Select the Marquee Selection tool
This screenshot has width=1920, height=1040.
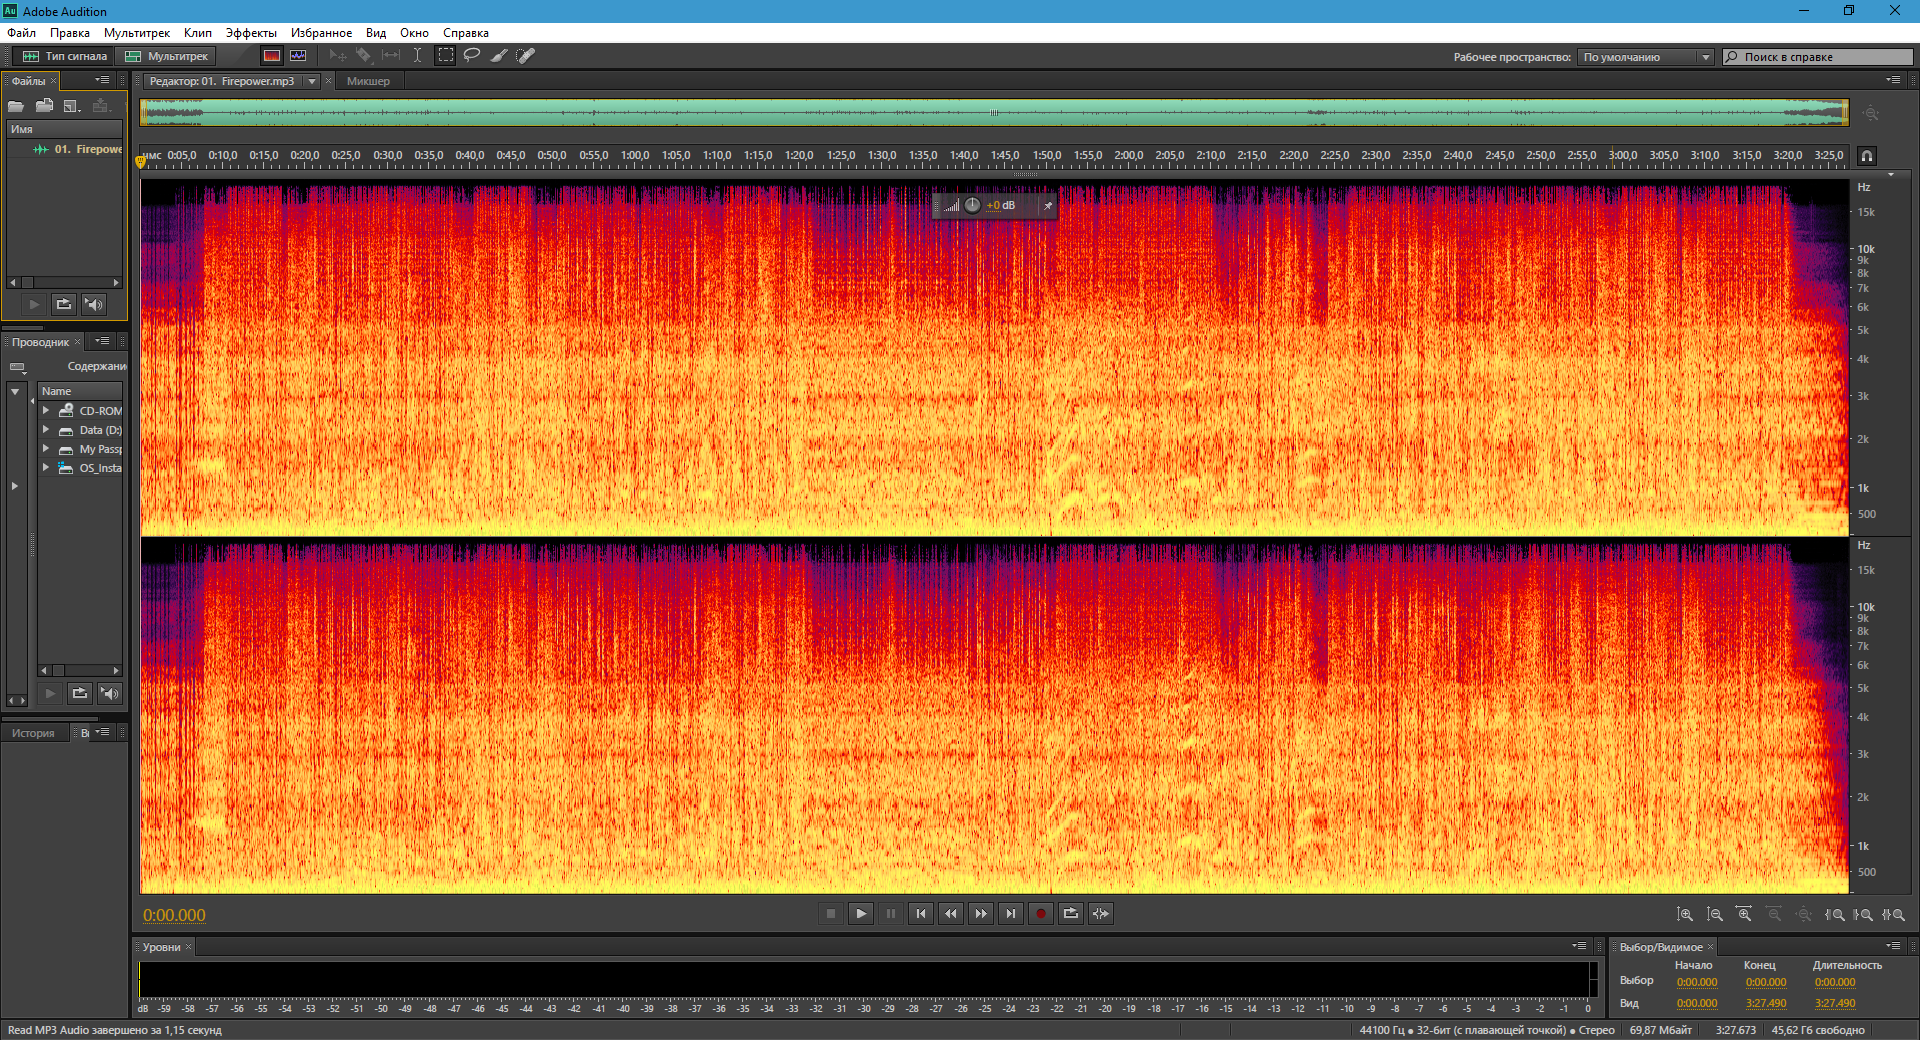coord(446,56)
